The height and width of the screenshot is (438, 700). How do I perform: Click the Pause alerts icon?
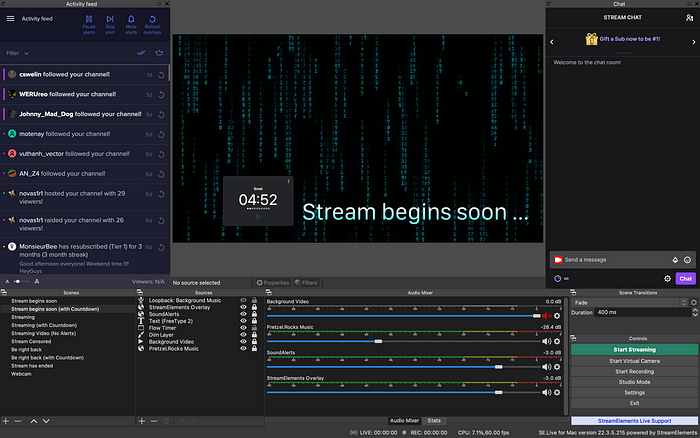coord(89,19)
